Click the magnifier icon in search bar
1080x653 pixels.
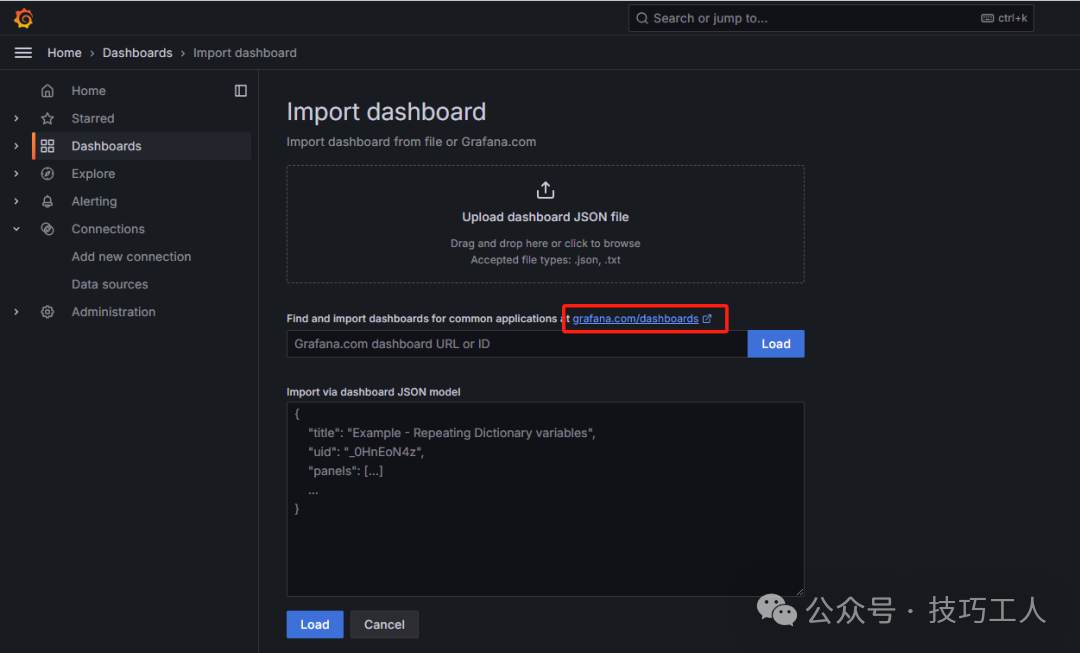(642, 18)
